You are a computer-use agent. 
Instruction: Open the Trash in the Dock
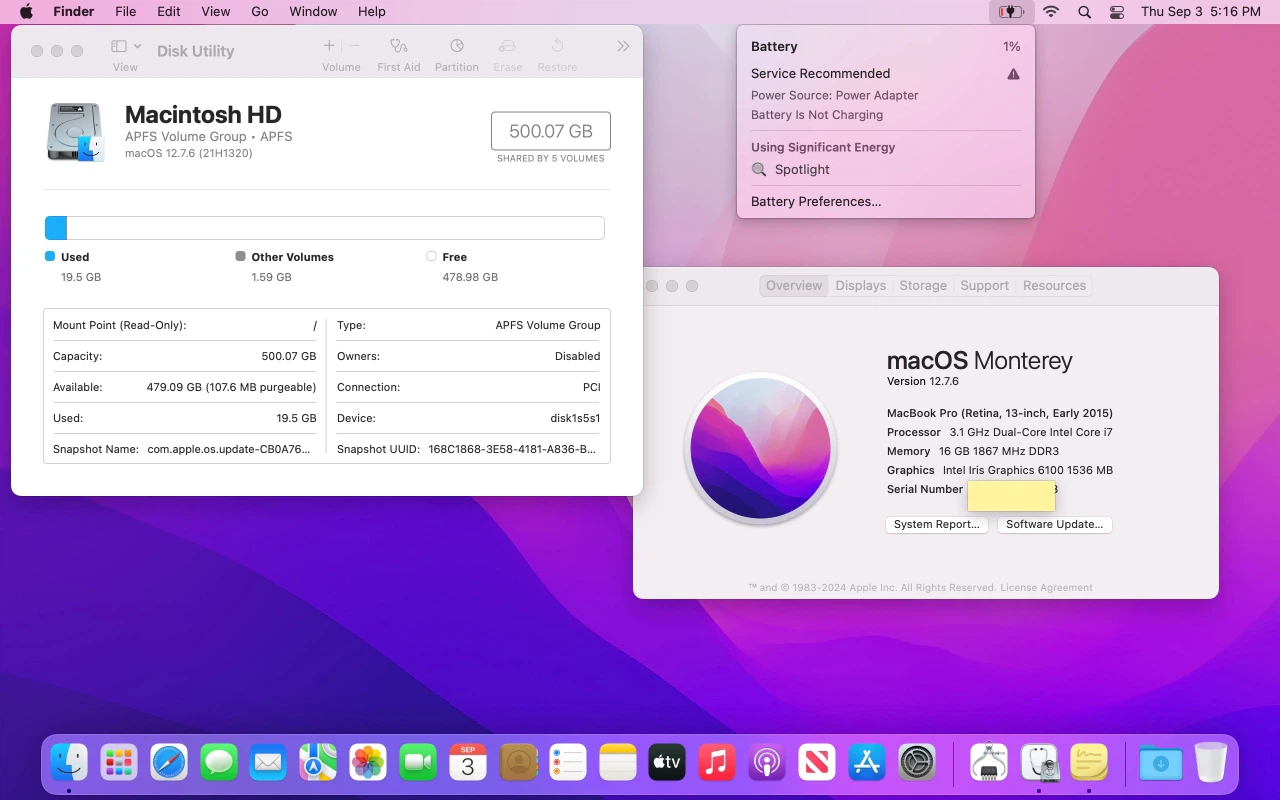tap(1210, 763)
